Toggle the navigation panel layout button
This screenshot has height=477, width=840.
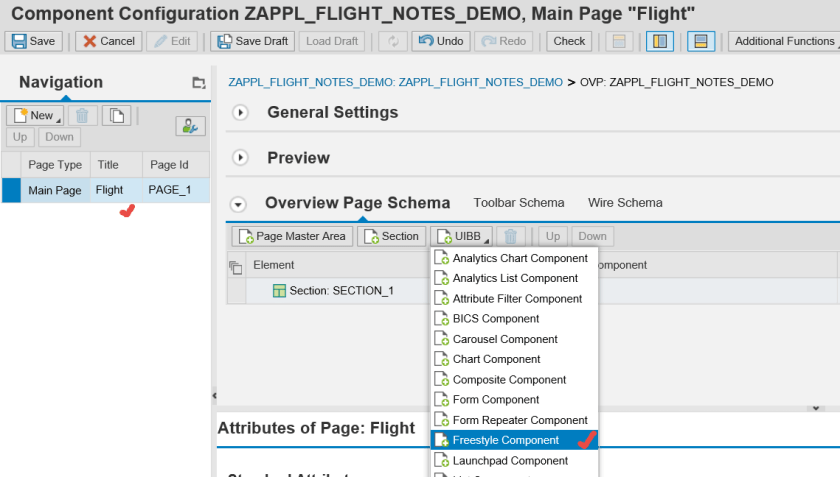pyautogui.click(x=660, y=41)
